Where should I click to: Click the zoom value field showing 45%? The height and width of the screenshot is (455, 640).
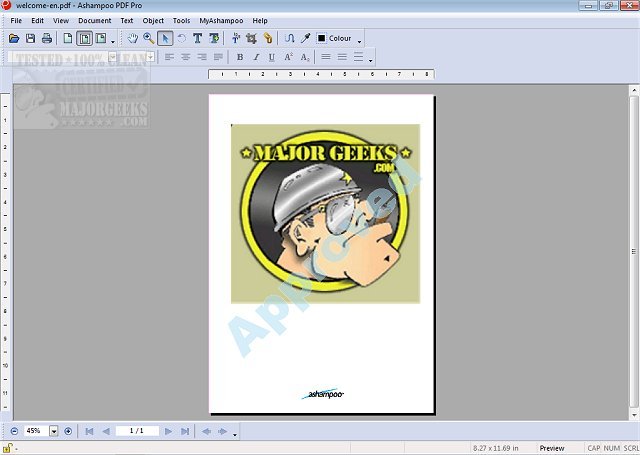pyautogui.click(x=36, y=431)
